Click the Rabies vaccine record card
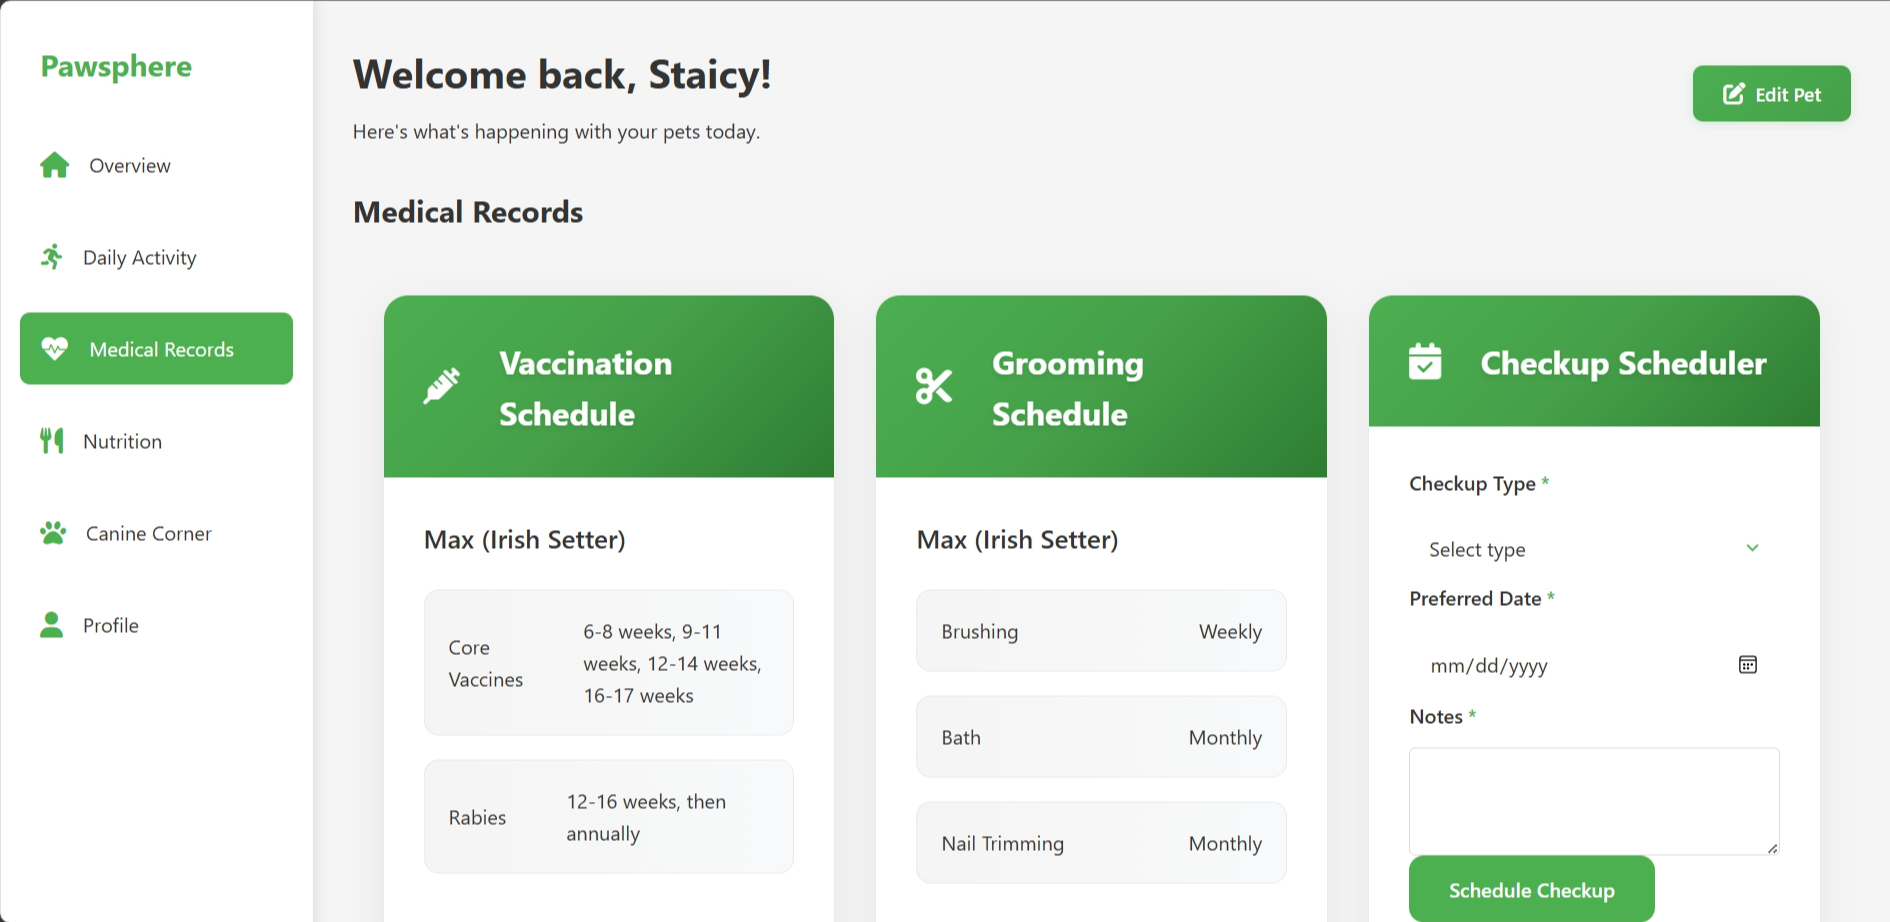This screenshot has width=1890, height=922. [x=608, y=816]
